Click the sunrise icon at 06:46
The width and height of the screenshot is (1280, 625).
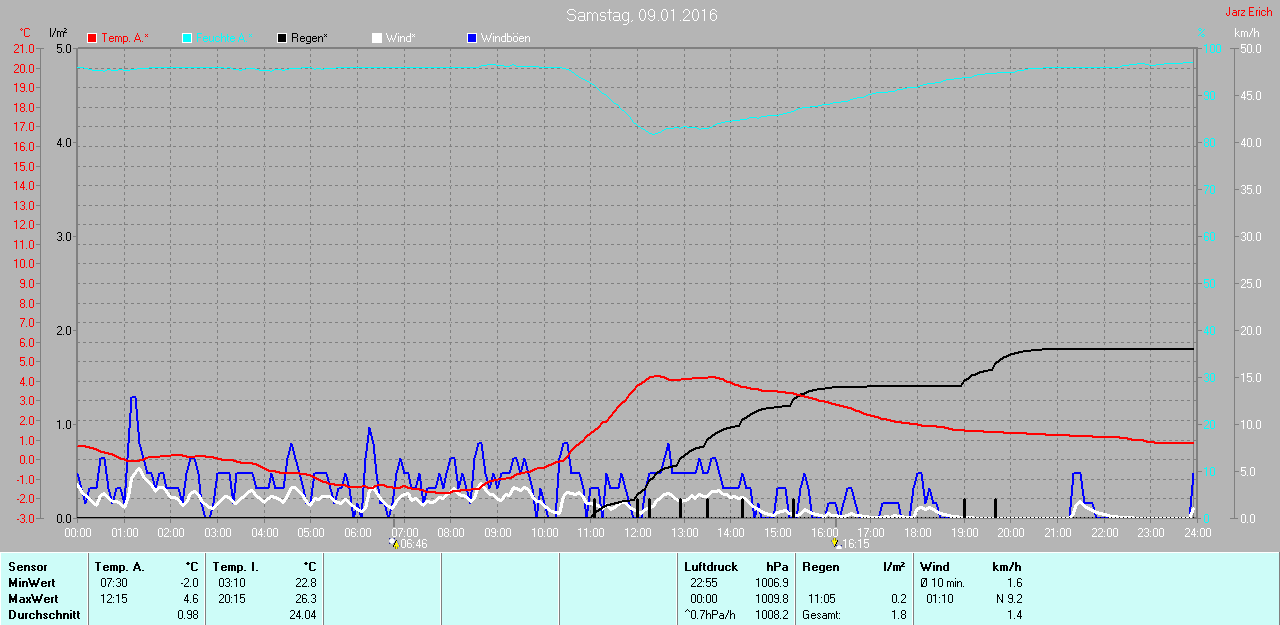point(393,544)
